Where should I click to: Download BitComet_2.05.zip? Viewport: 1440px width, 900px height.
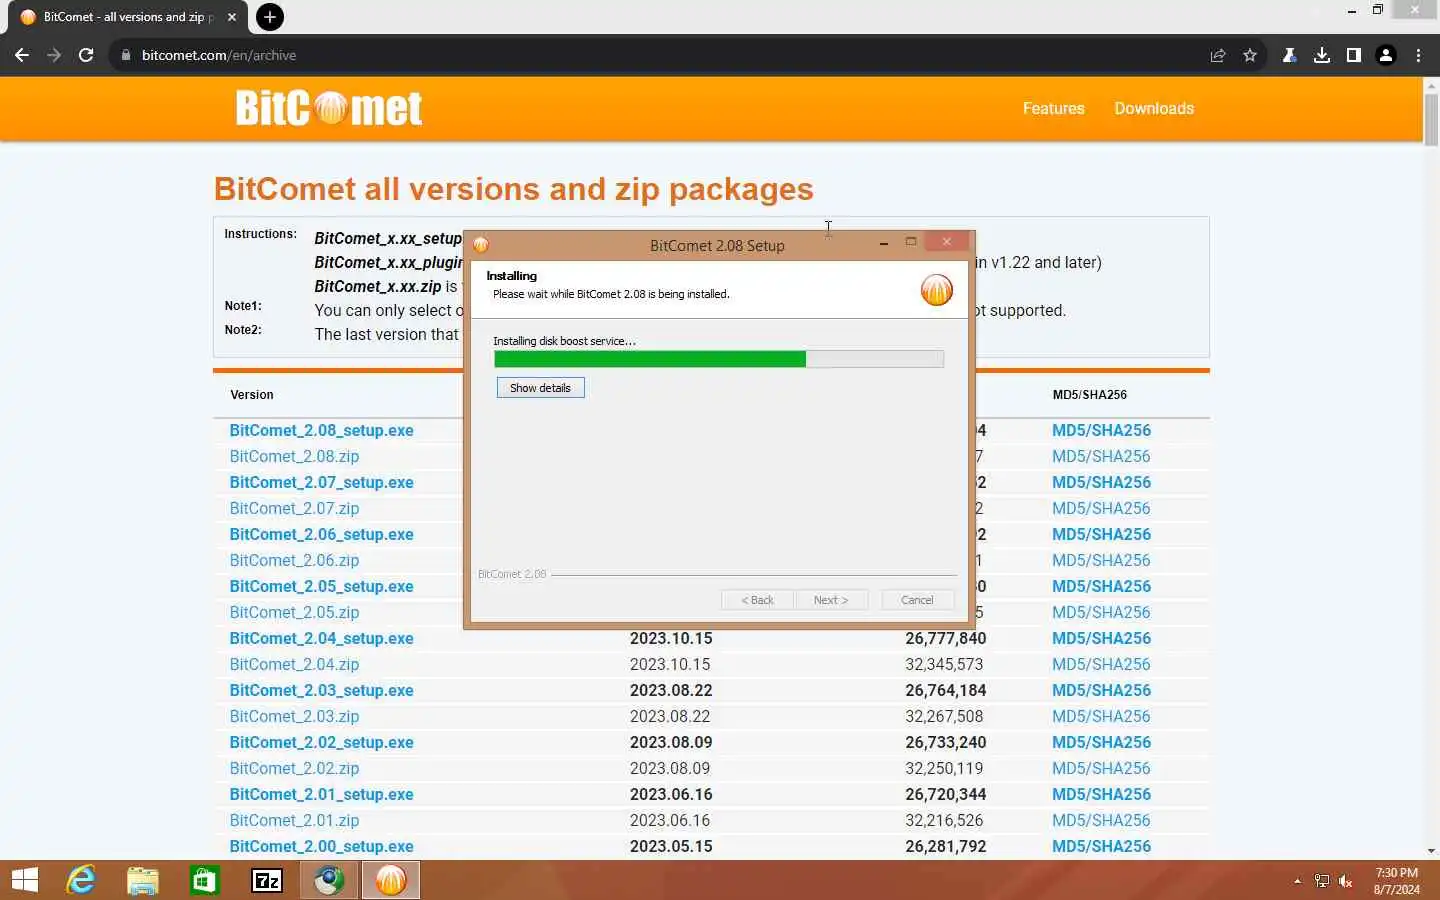(294, 612)
